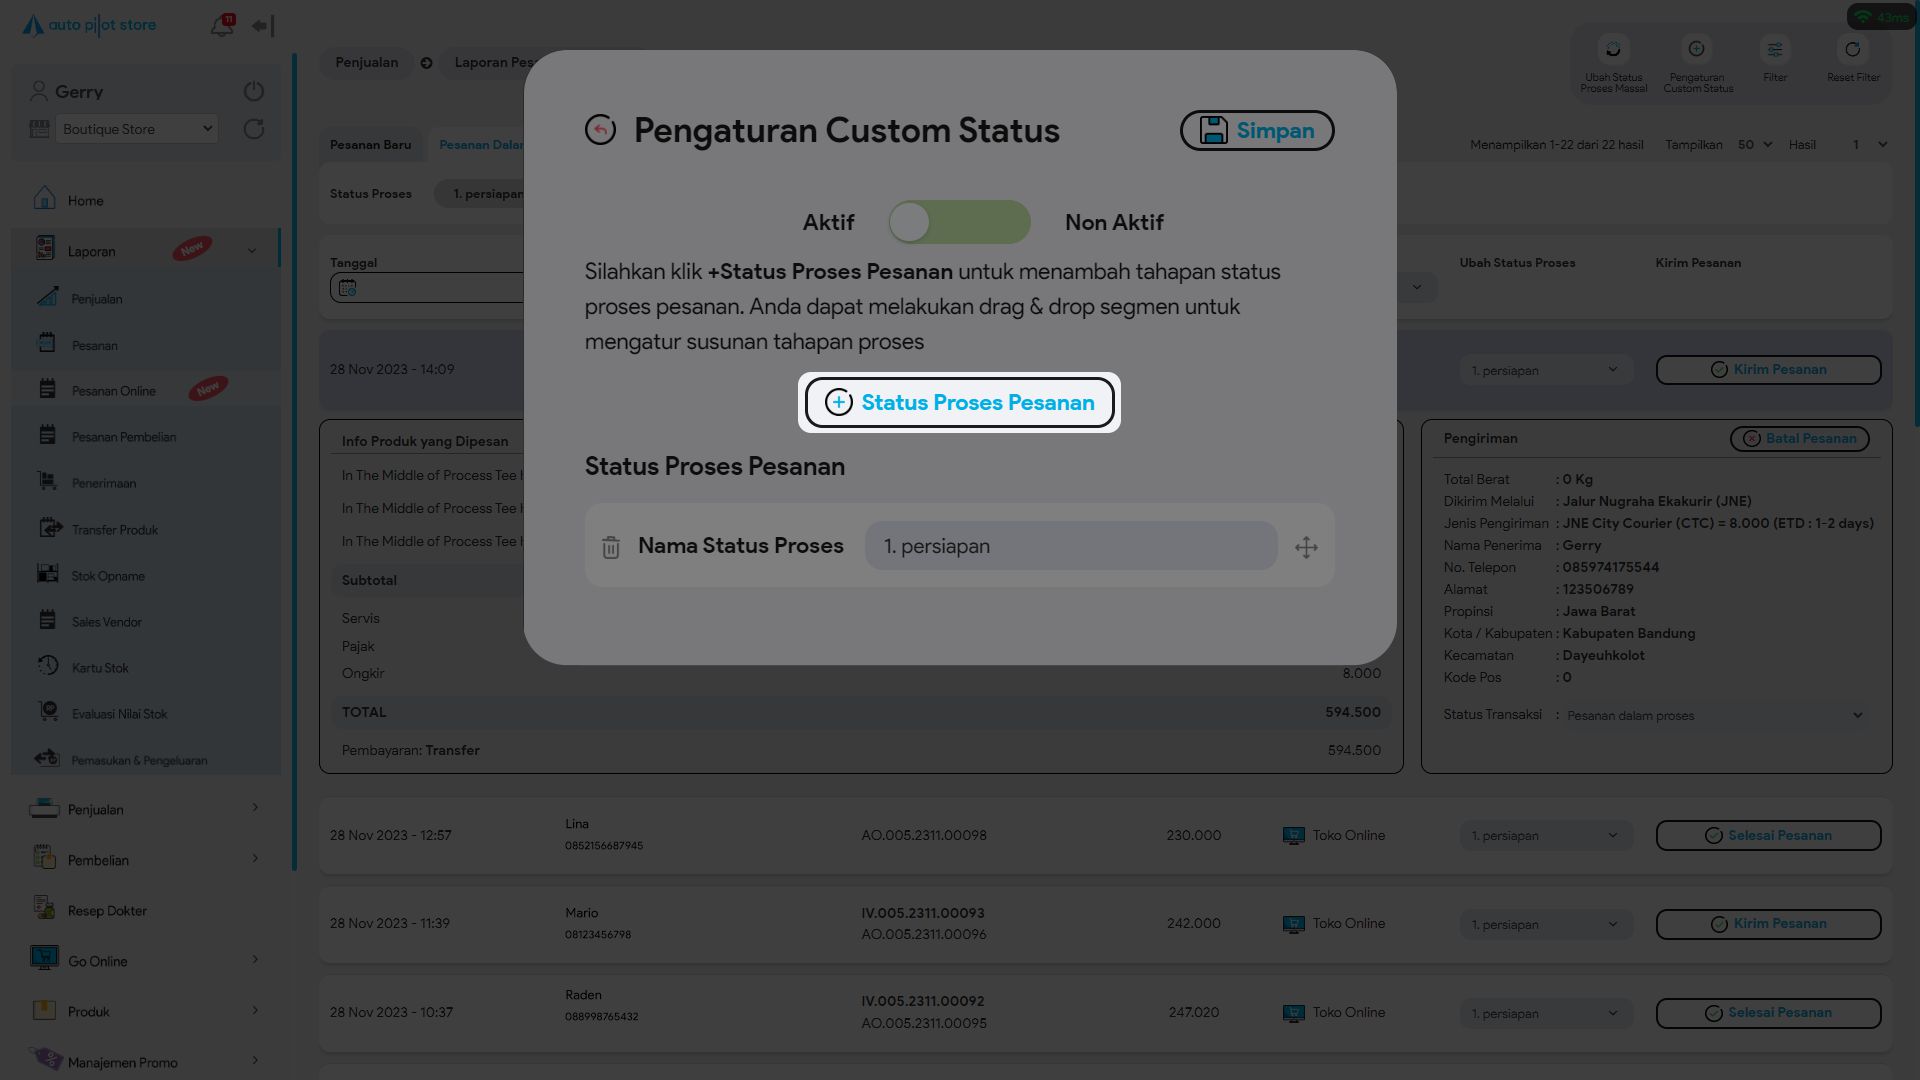Click the Simpan button
The width and height of the screenshot is (1920, 1080).
point(1257,131)
